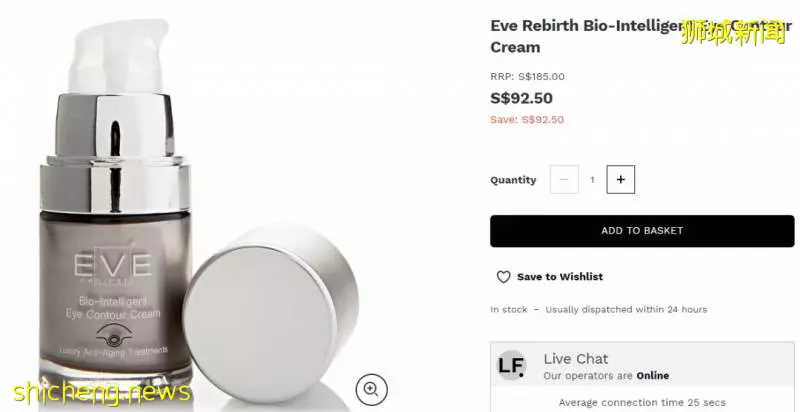Click the In stock dispatch notice
The height and width of the screenshot is (412, 800).
pos(598,310)
